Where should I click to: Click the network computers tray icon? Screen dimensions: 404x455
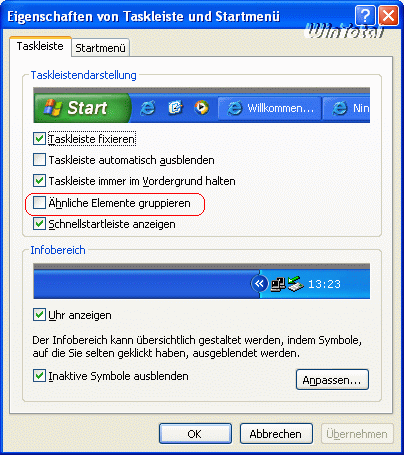278,284
